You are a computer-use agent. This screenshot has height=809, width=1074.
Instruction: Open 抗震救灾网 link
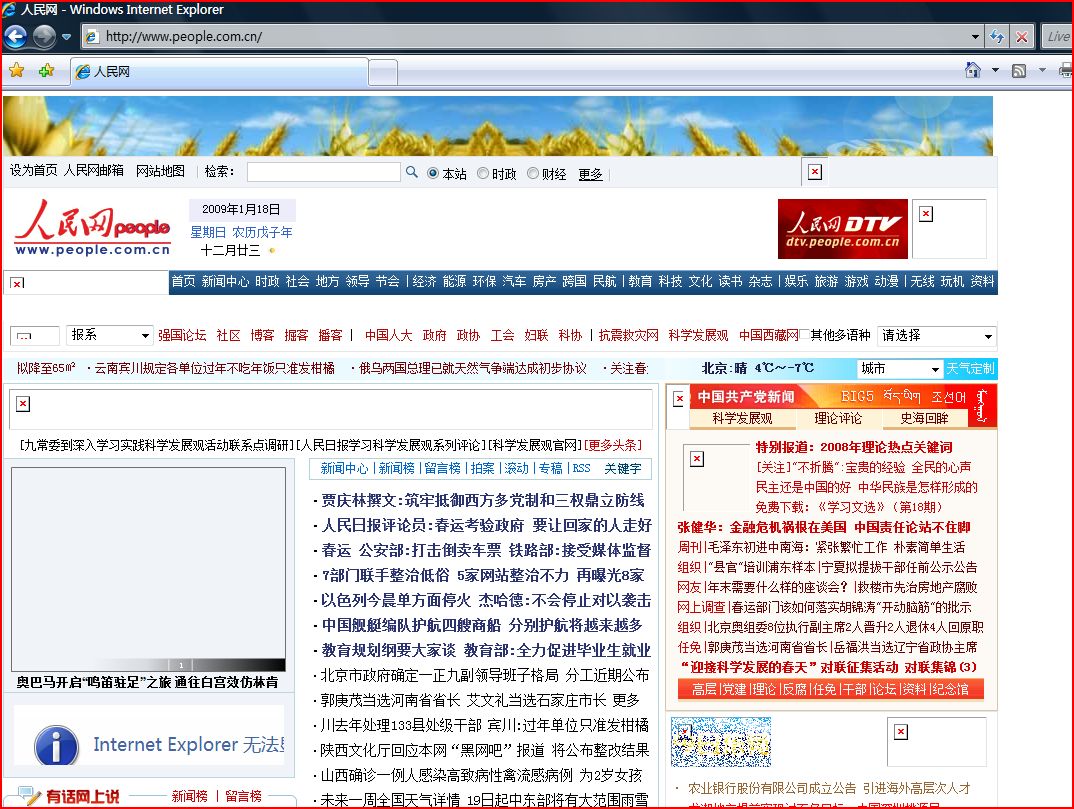click(x=629, y=335)
